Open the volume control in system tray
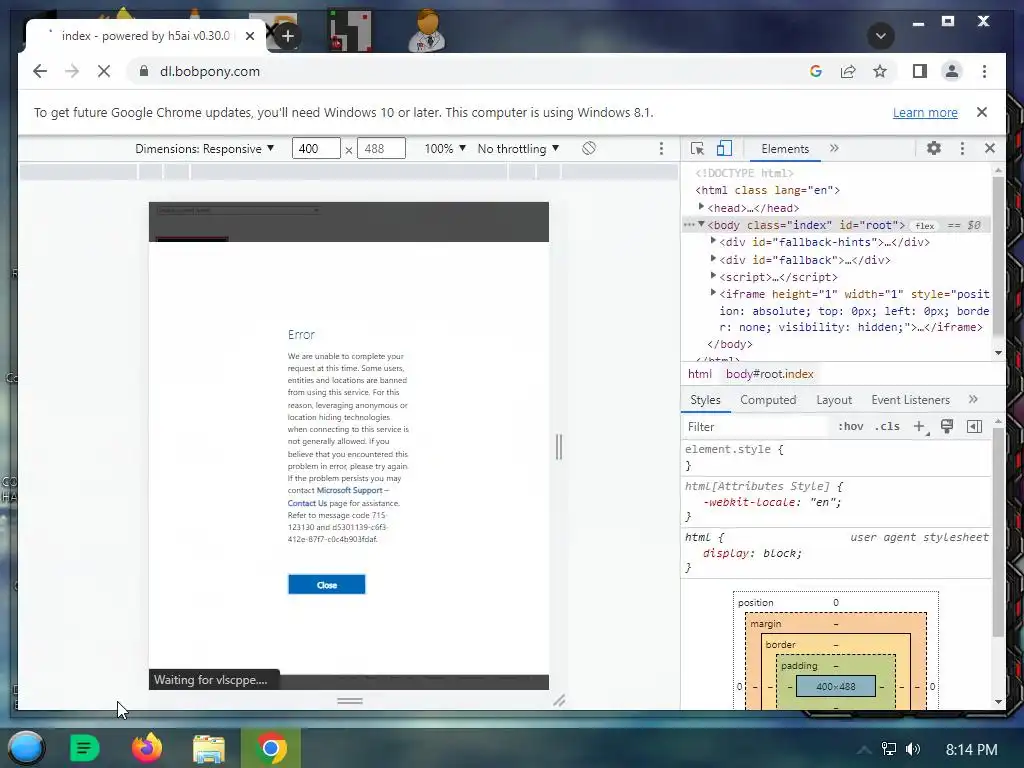1024x768 pixels. [913, 749]
